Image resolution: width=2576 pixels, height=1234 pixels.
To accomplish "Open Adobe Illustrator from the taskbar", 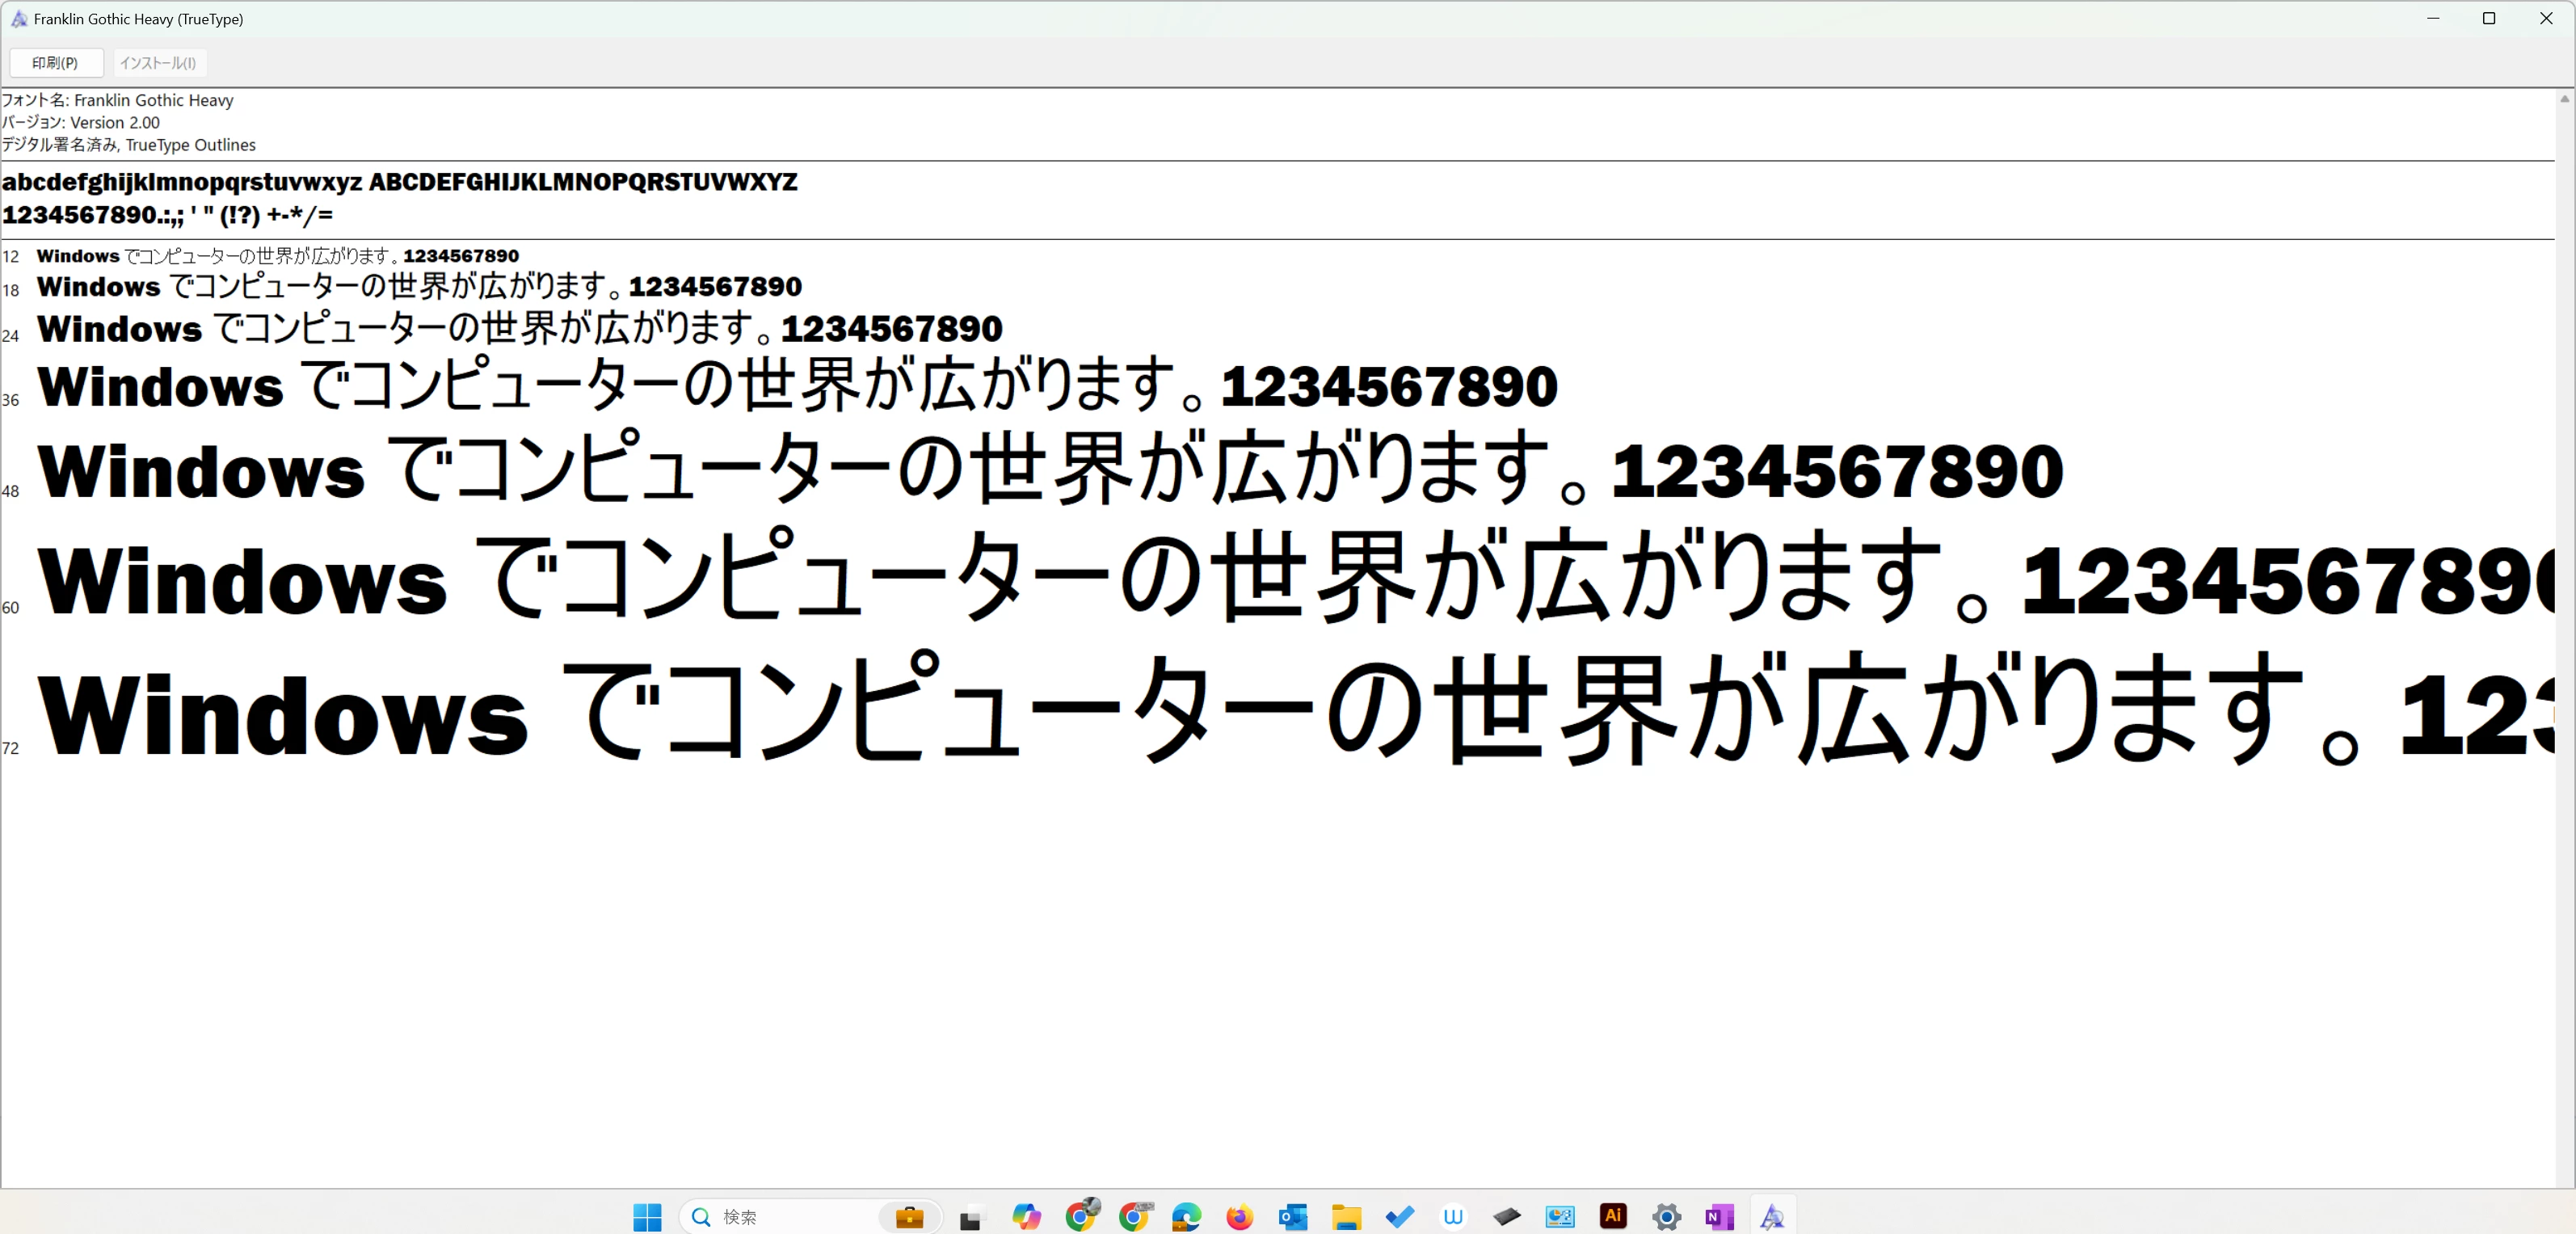I will point(1612,1216).
